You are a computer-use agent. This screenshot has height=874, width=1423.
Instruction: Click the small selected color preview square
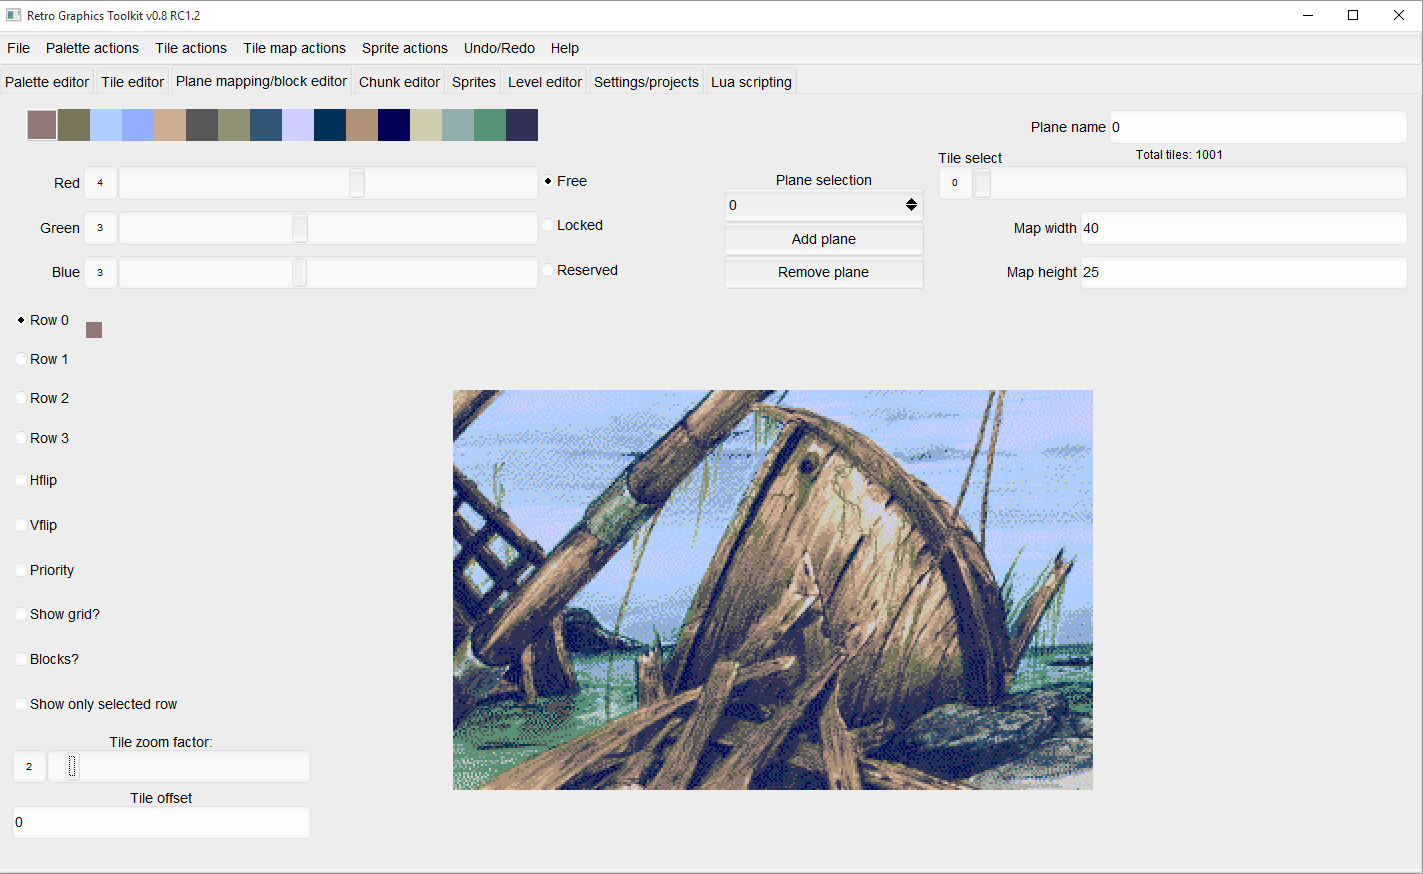pyautogui.click(x=94, y=330)
